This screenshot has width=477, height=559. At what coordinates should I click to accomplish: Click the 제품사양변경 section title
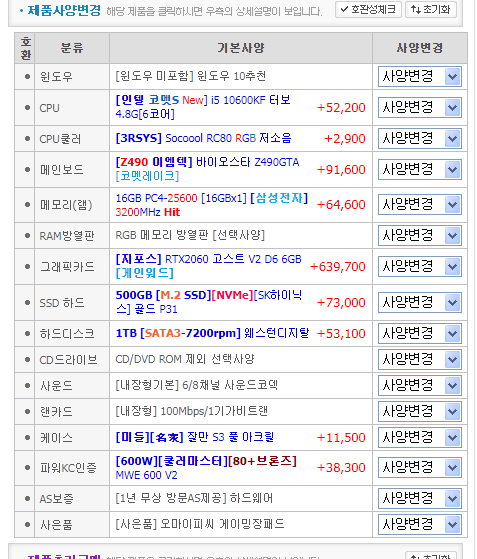click(x=64, y=10)
